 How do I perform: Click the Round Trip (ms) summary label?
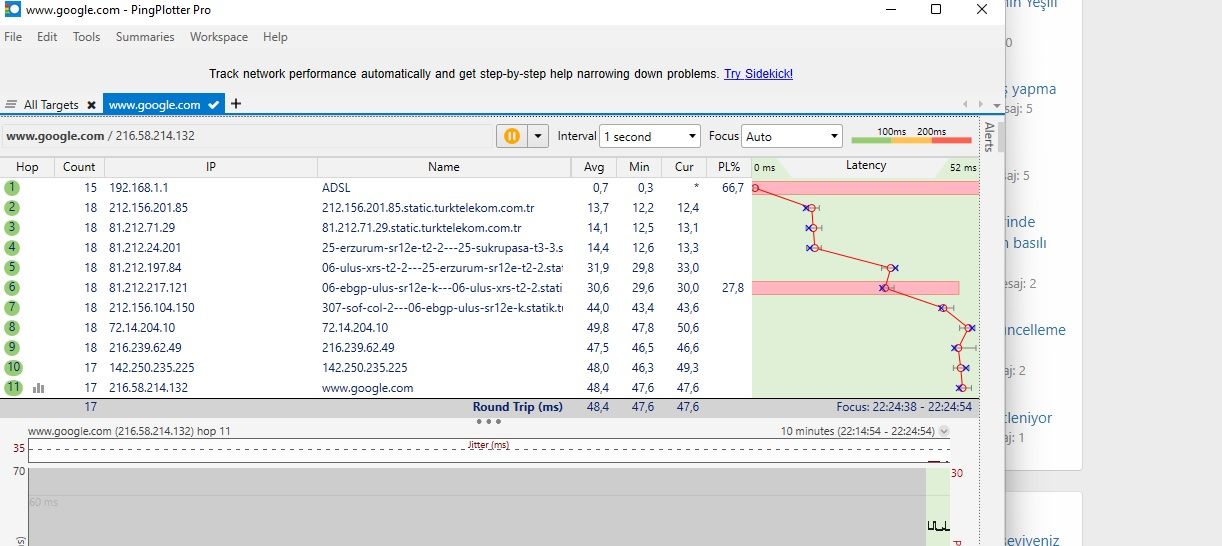point(518,407)
